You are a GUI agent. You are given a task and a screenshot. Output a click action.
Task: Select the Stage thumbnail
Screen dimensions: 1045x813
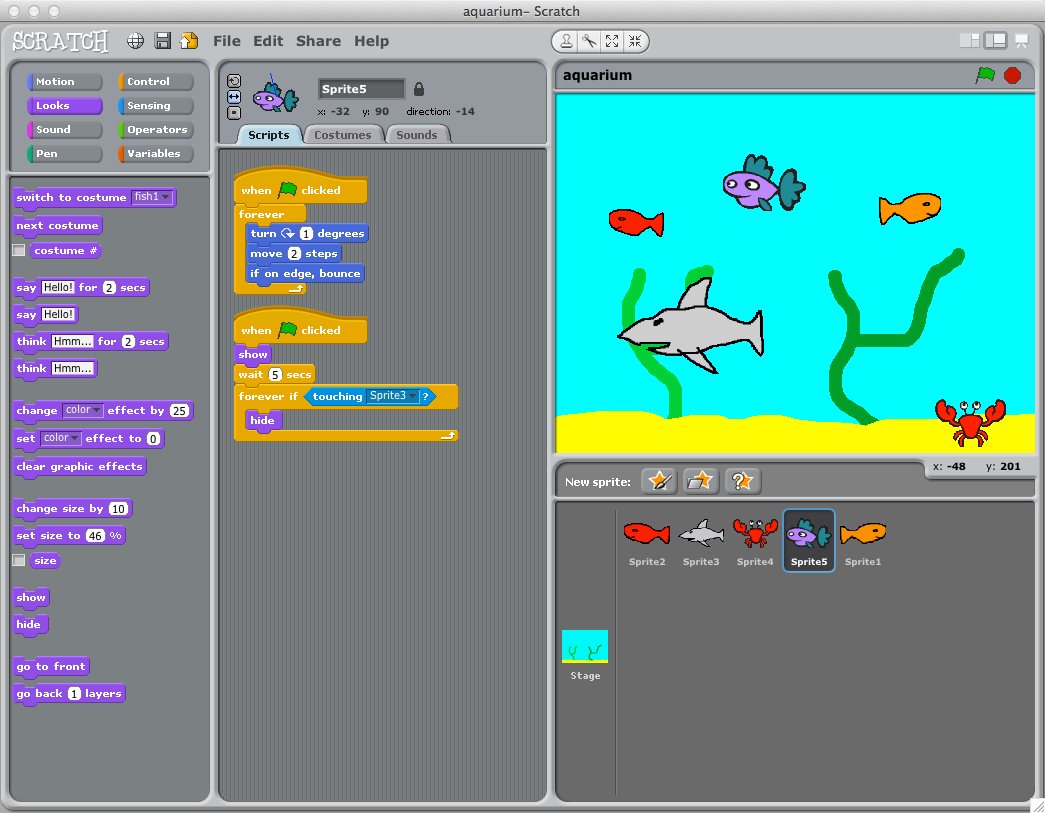tap(585, 654)
